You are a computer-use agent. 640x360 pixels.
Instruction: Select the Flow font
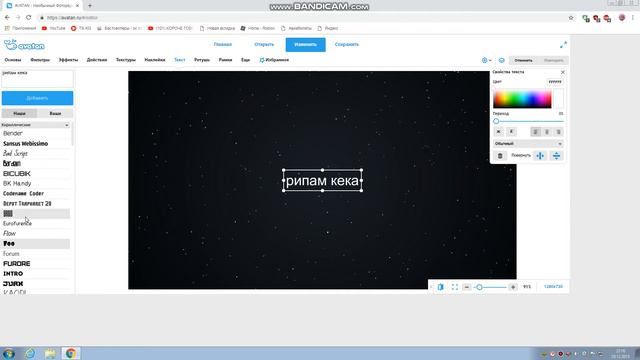coord(36,233)
